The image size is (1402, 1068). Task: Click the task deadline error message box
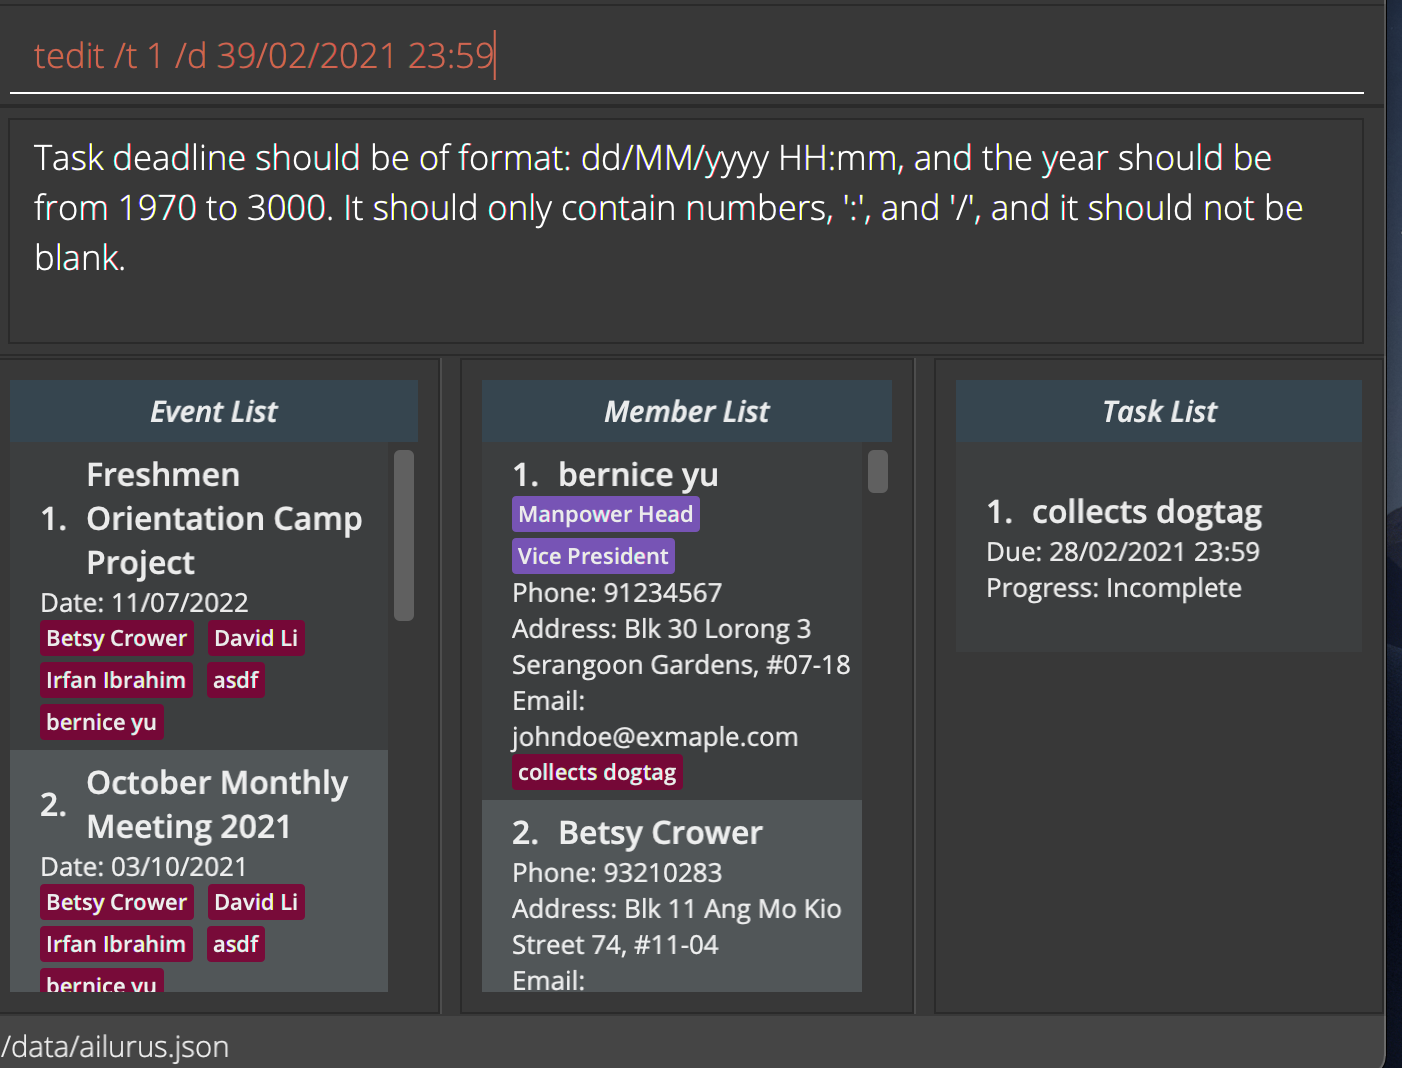click(686, 231)
